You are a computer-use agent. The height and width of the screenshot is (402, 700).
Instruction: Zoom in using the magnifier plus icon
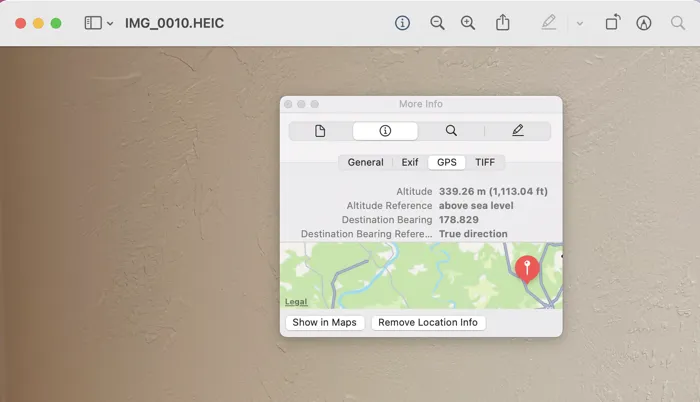tap(468, 23)
